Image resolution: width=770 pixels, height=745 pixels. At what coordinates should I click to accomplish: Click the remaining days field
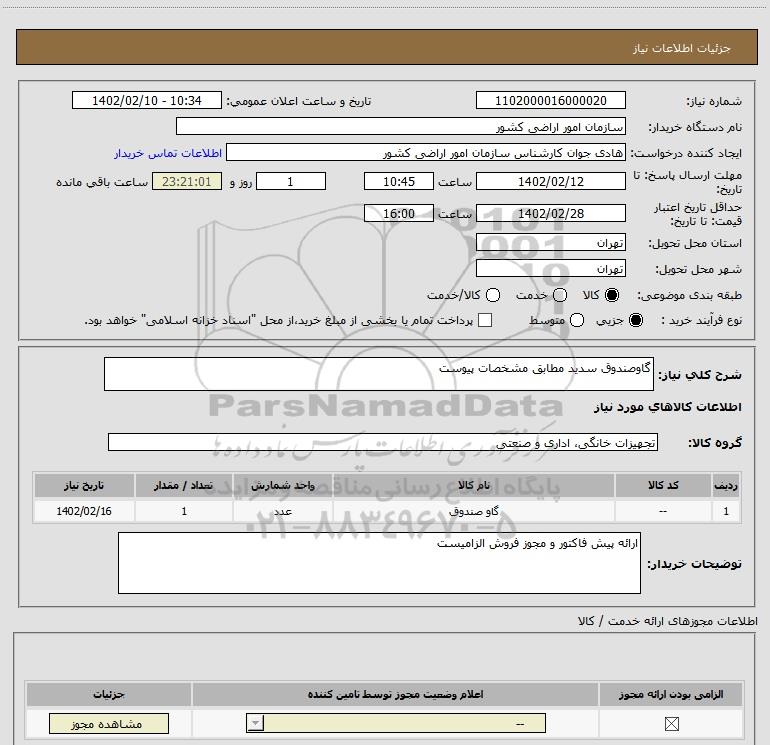pos(291,181)
